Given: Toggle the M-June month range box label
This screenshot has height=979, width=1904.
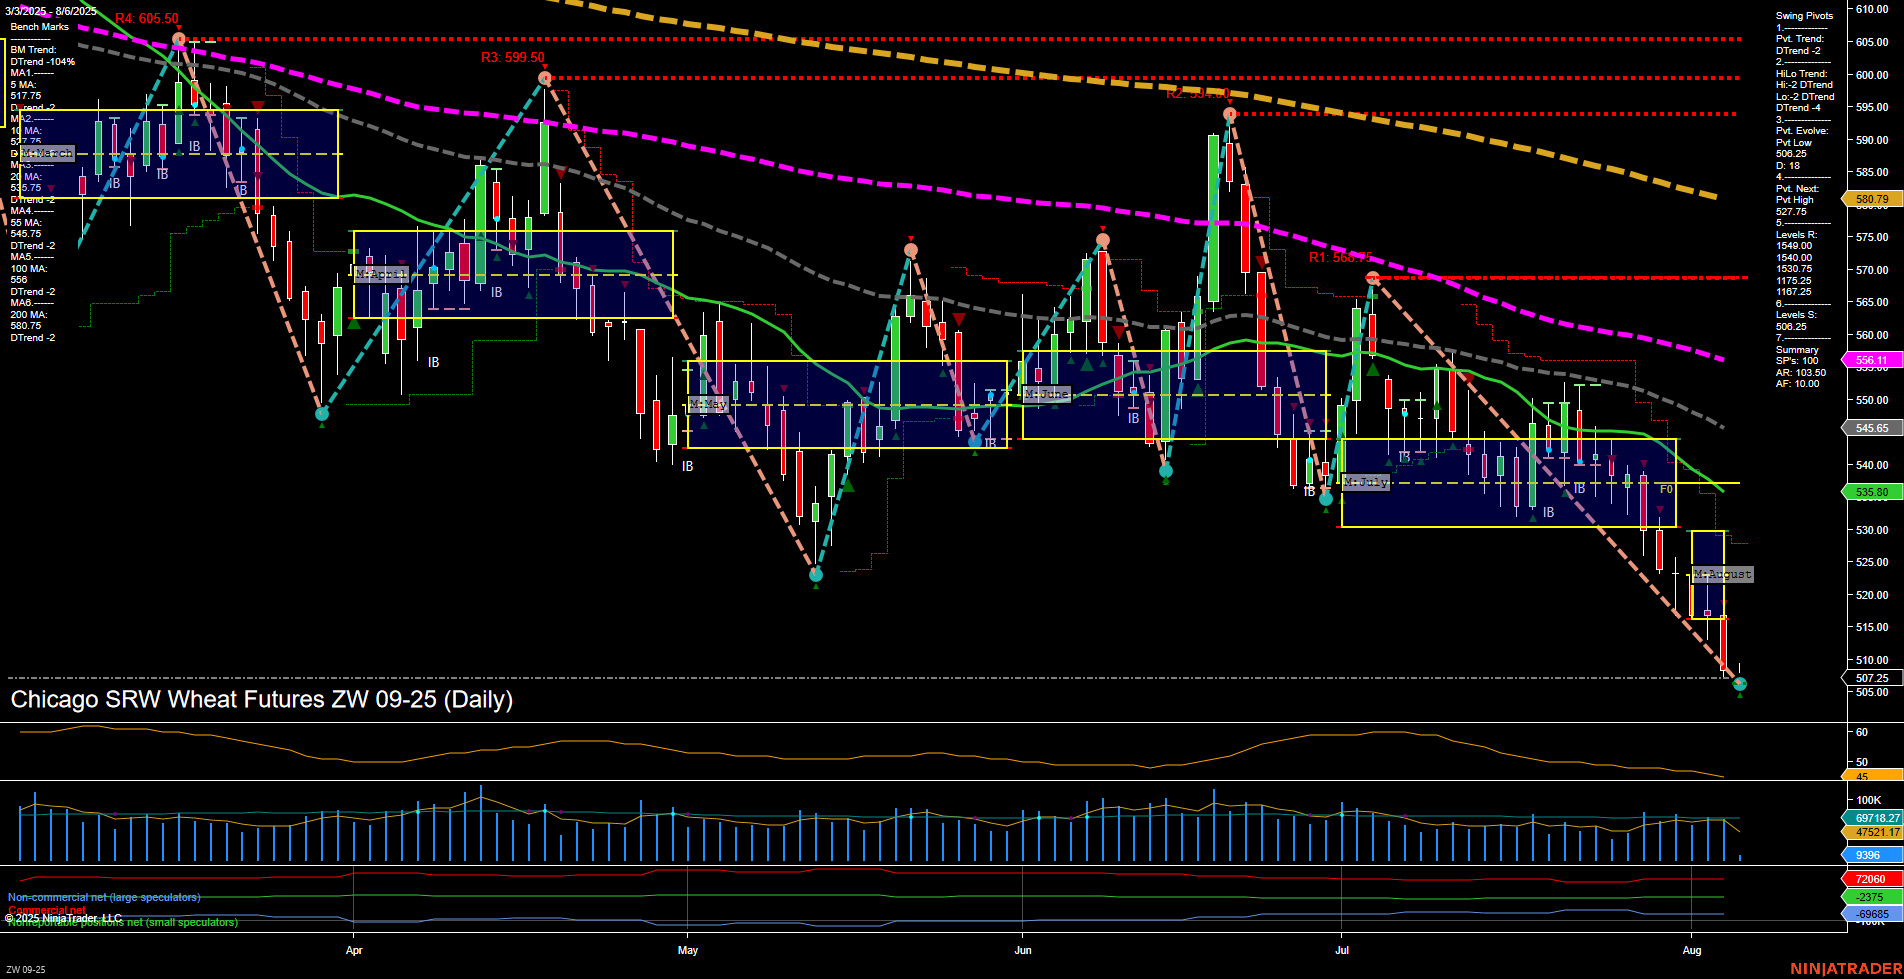Looking at the screenshot, I should click(x=1046, y=394).
